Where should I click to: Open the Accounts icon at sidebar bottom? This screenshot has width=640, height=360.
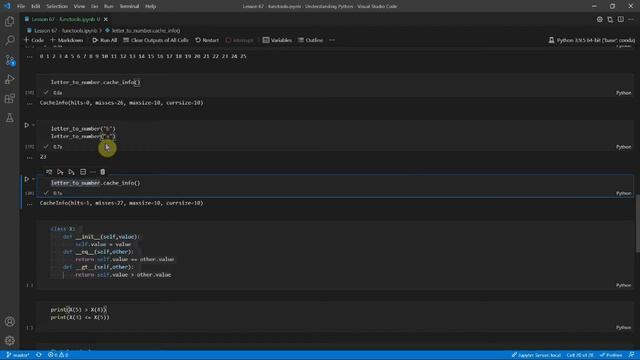point(9,322)
